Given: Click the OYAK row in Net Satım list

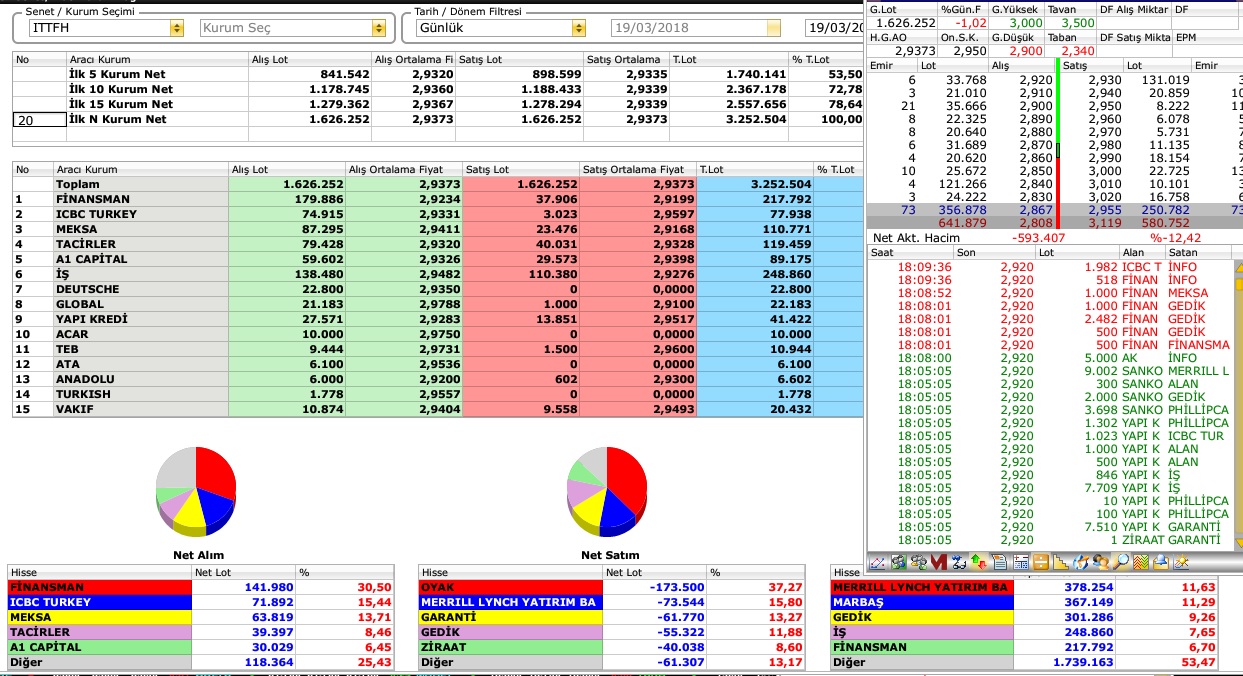Looking at the screenshot, I should 612,587.
